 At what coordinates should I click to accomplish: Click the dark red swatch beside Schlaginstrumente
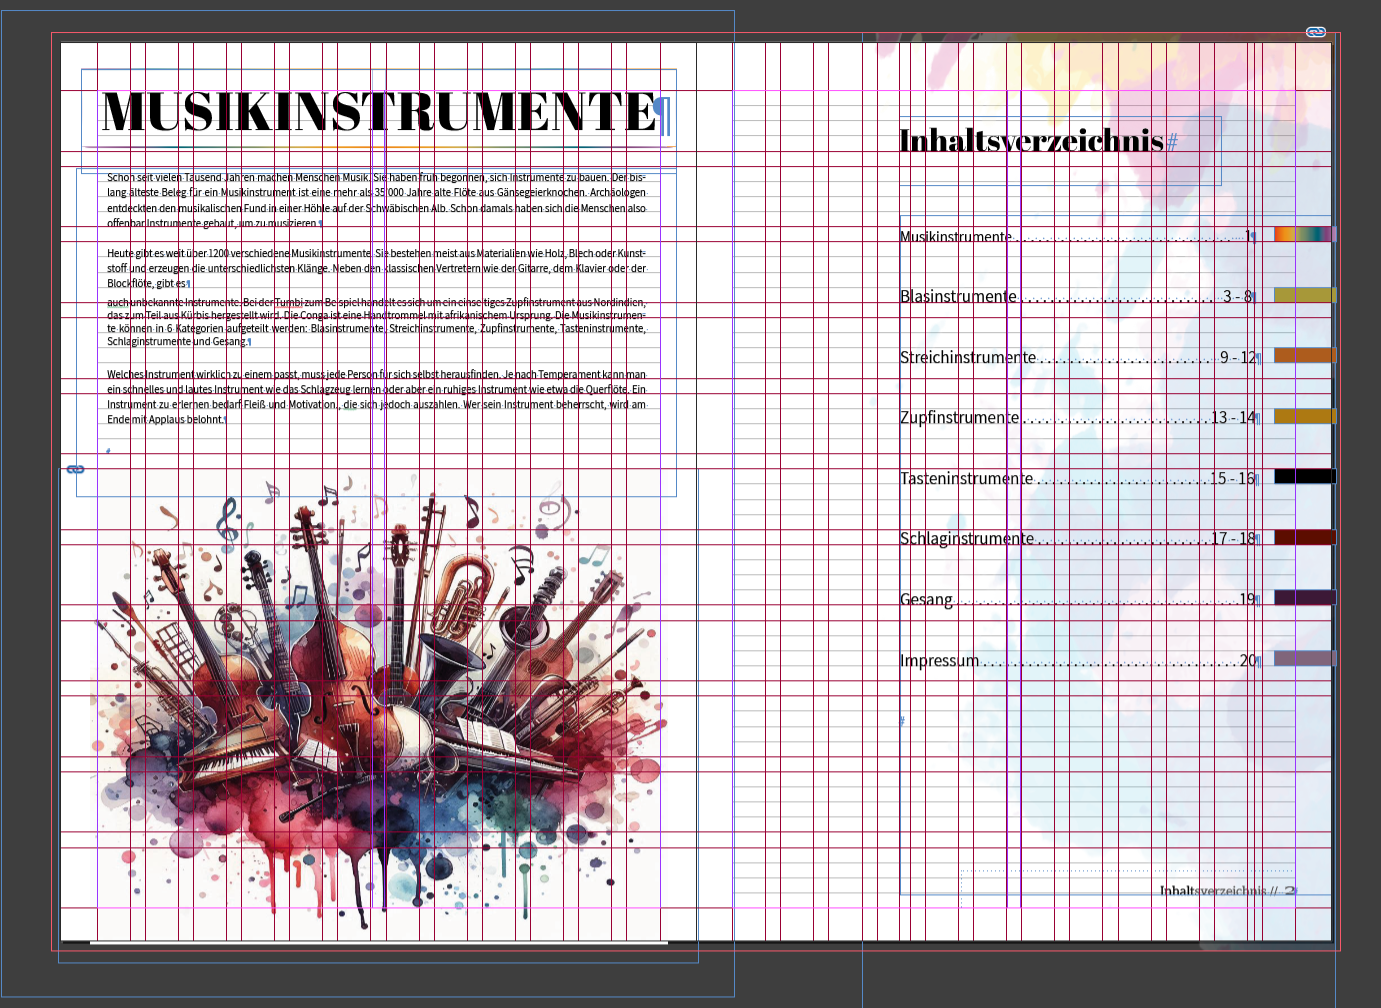point(1303,537)
